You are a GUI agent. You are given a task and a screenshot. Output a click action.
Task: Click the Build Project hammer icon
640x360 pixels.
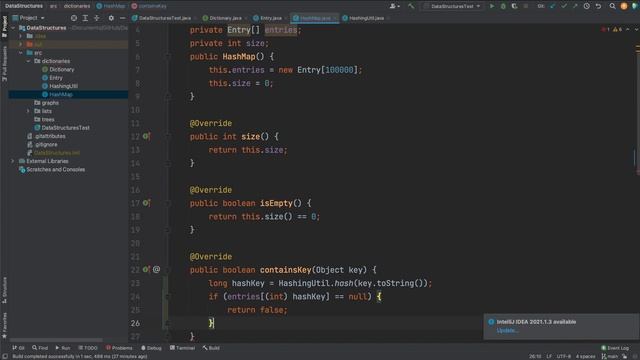(411, 6)
